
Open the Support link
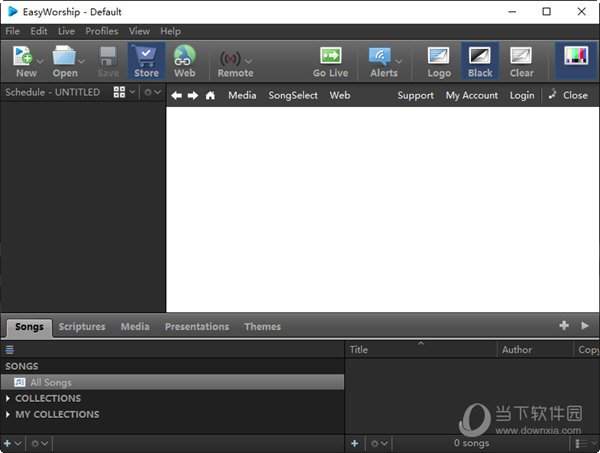[x=416, y=96]
